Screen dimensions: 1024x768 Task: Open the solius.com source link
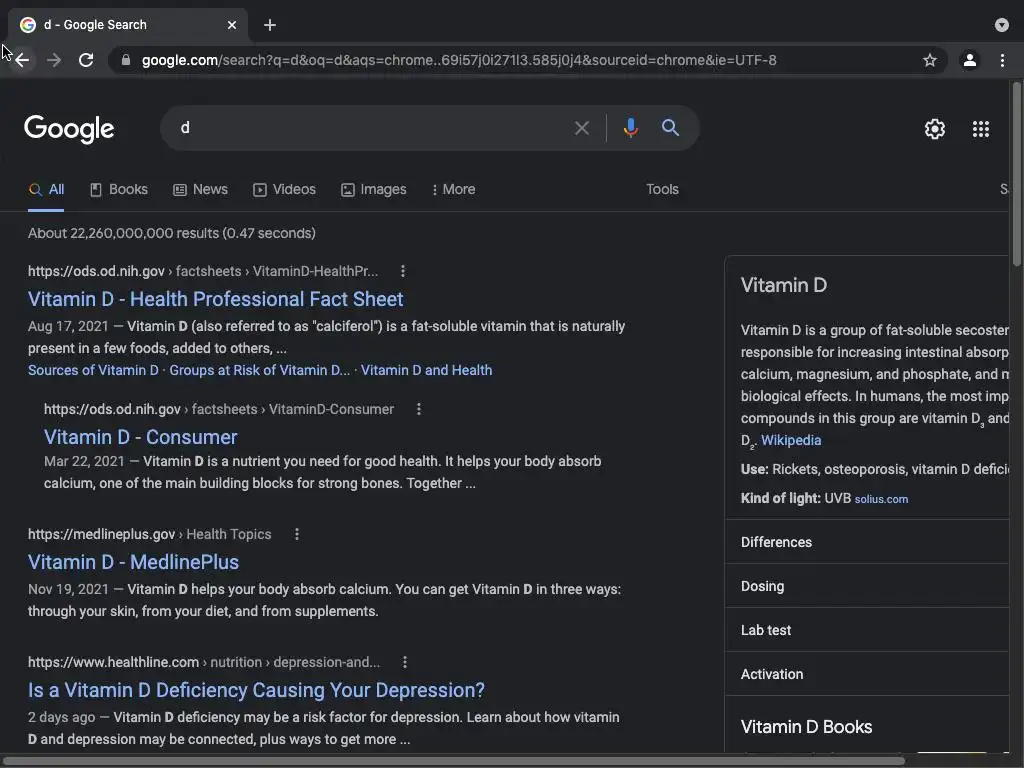pos(881,499)
